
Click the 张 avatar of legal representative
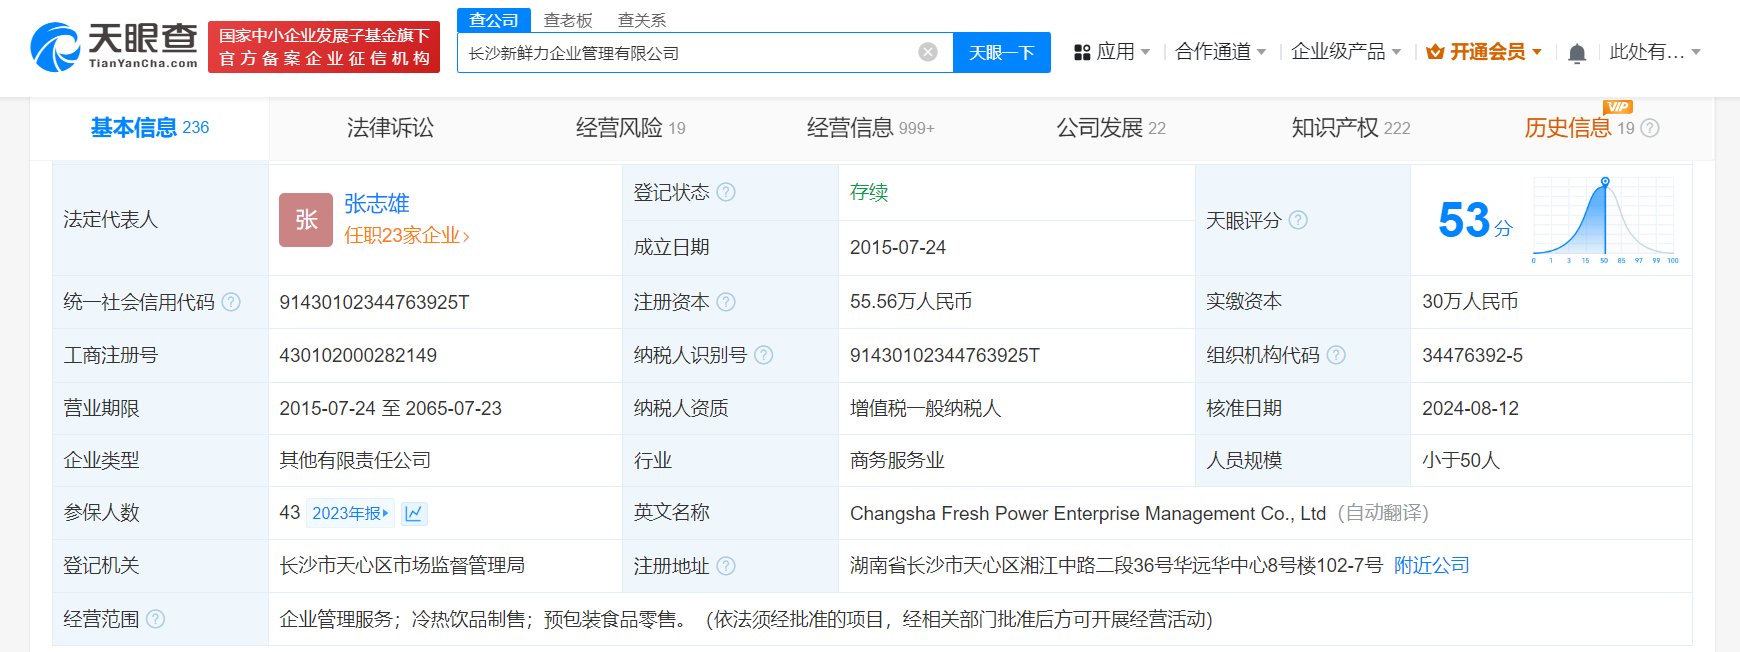[306, 220]
